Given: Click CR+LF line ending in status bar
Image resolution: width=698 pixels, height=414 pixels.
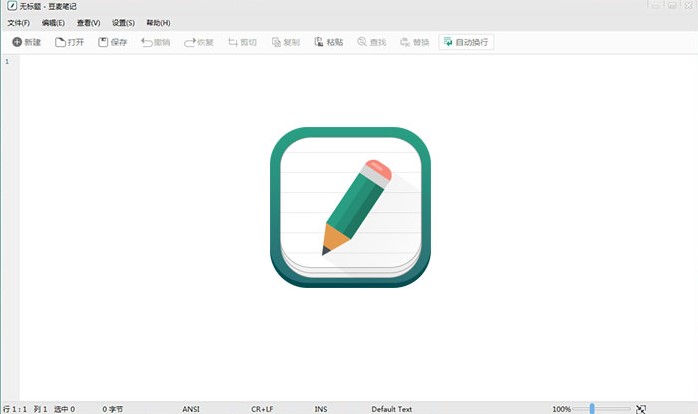Looking at the screenshot, I should point(262,409).
